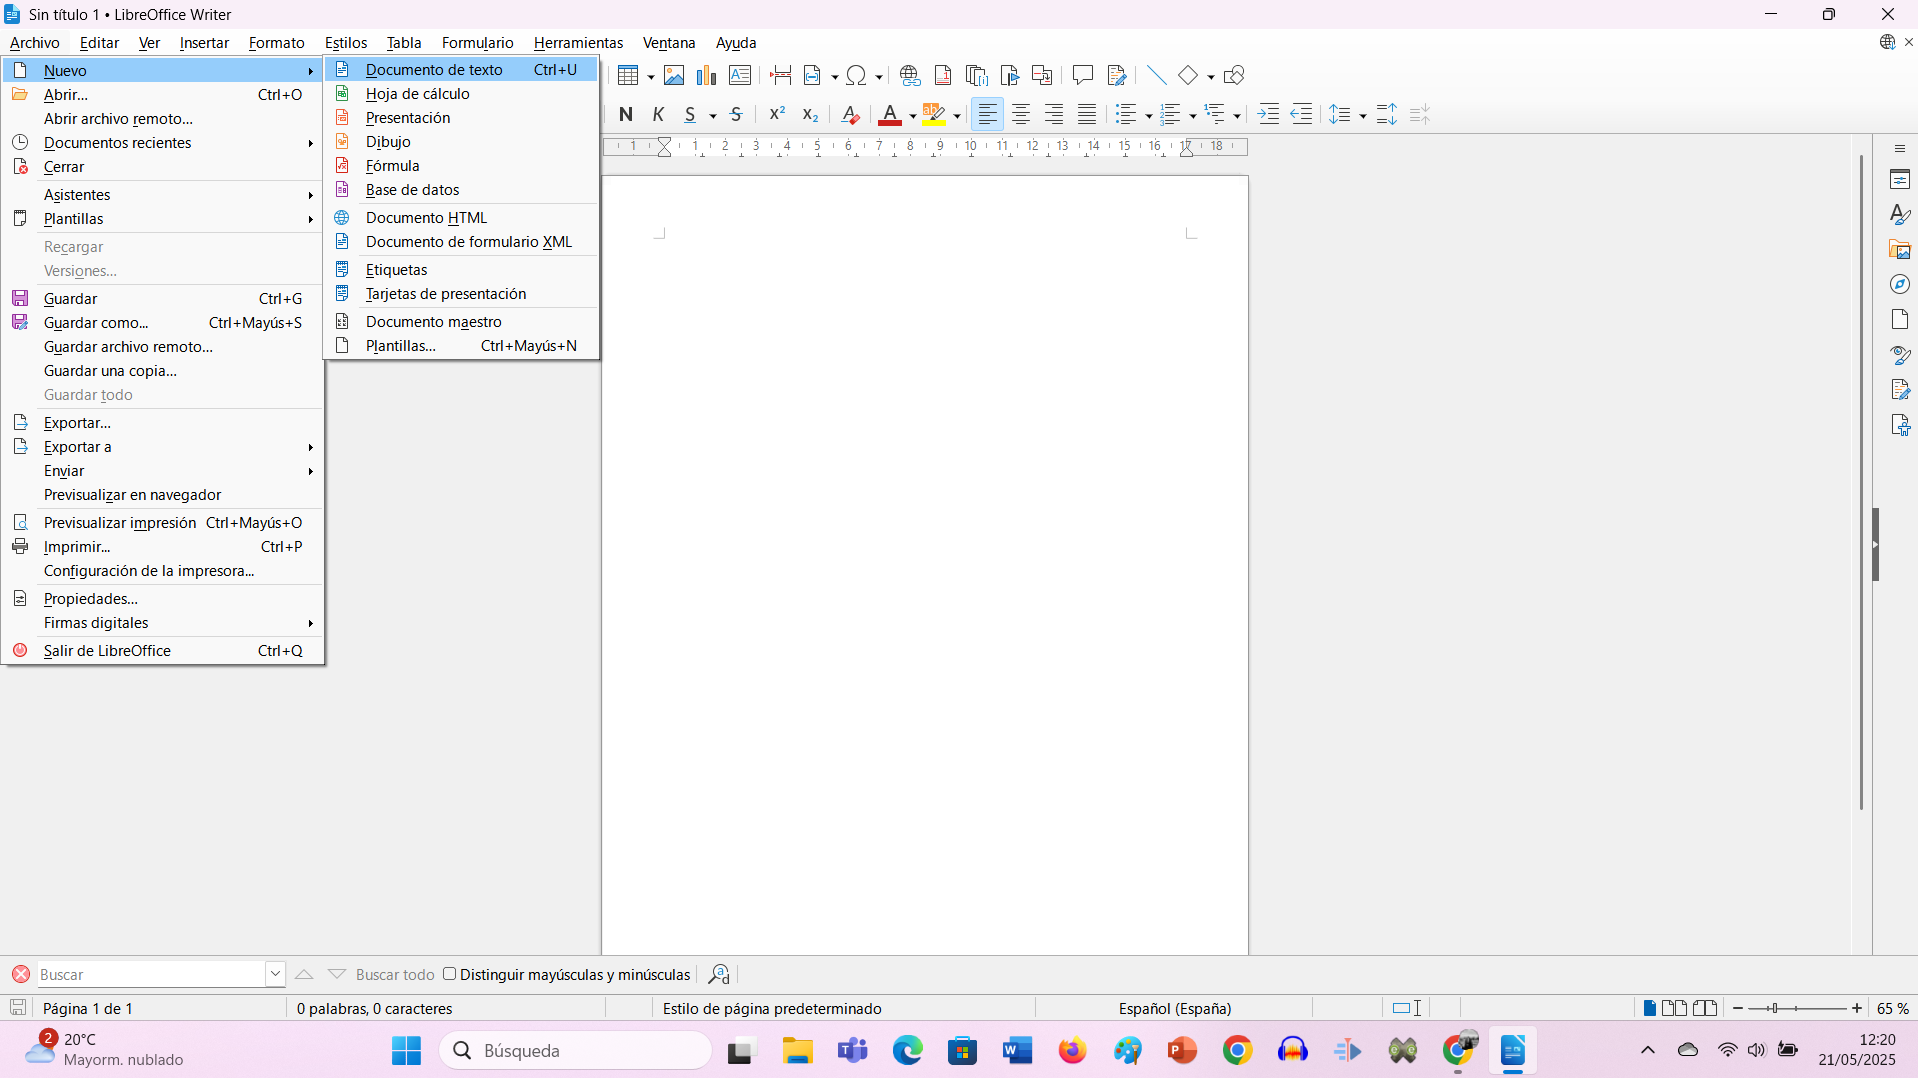
Task: Click the Insert Image toolbar icon
Action: (x=674, y=75)
